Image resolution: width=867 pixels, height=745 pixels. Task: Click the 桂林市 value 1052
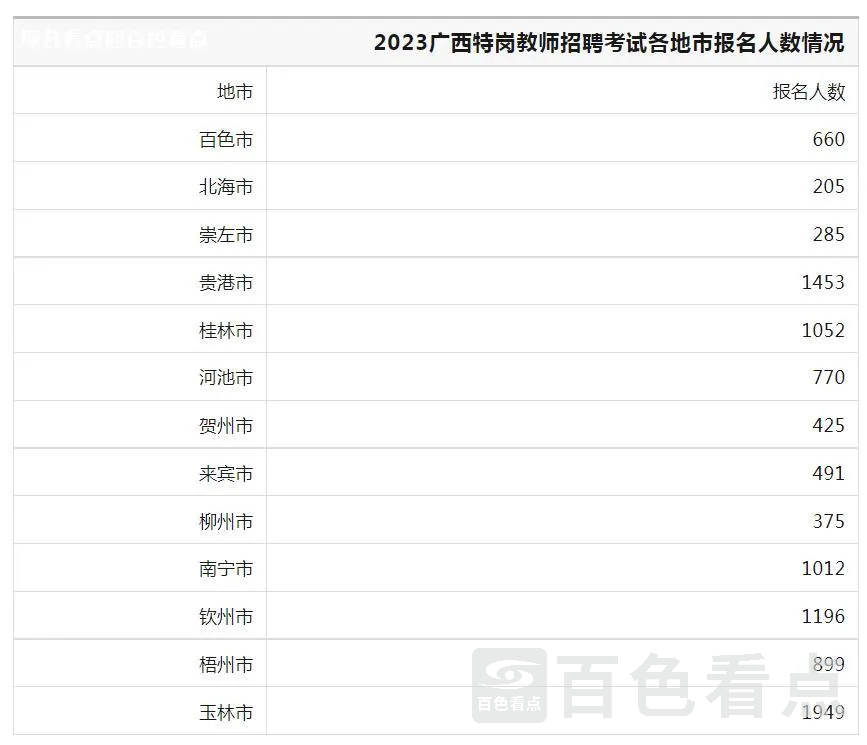tap(823, 330)
